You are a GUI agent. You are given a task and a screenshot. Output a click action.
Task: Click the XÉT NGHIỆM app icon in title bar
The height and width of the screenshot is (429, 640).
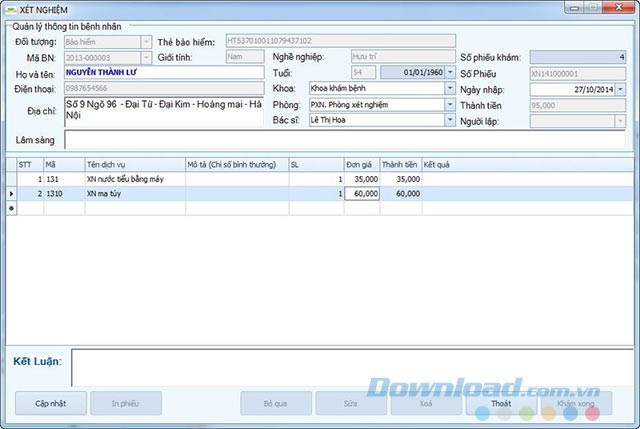pos(10,9)
